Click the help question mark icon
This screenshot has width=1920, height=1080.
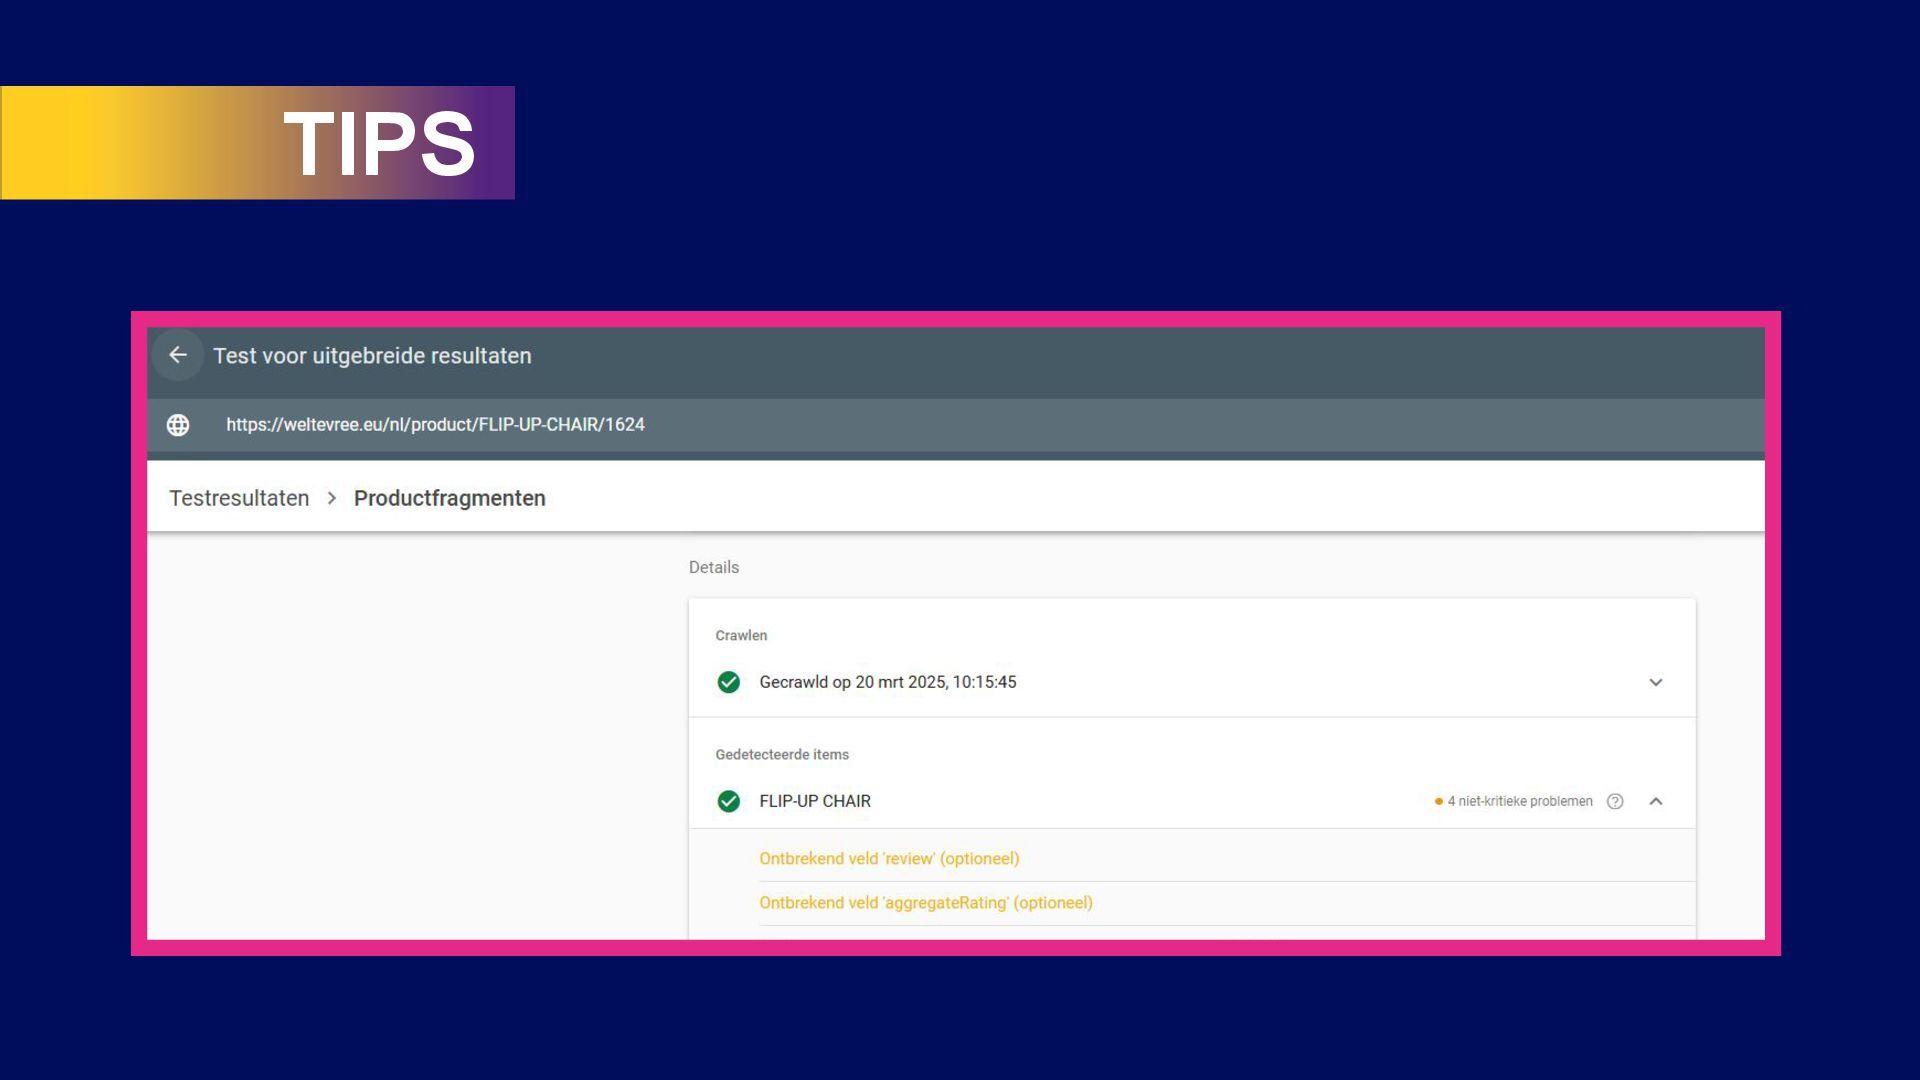coord(1615,801)
